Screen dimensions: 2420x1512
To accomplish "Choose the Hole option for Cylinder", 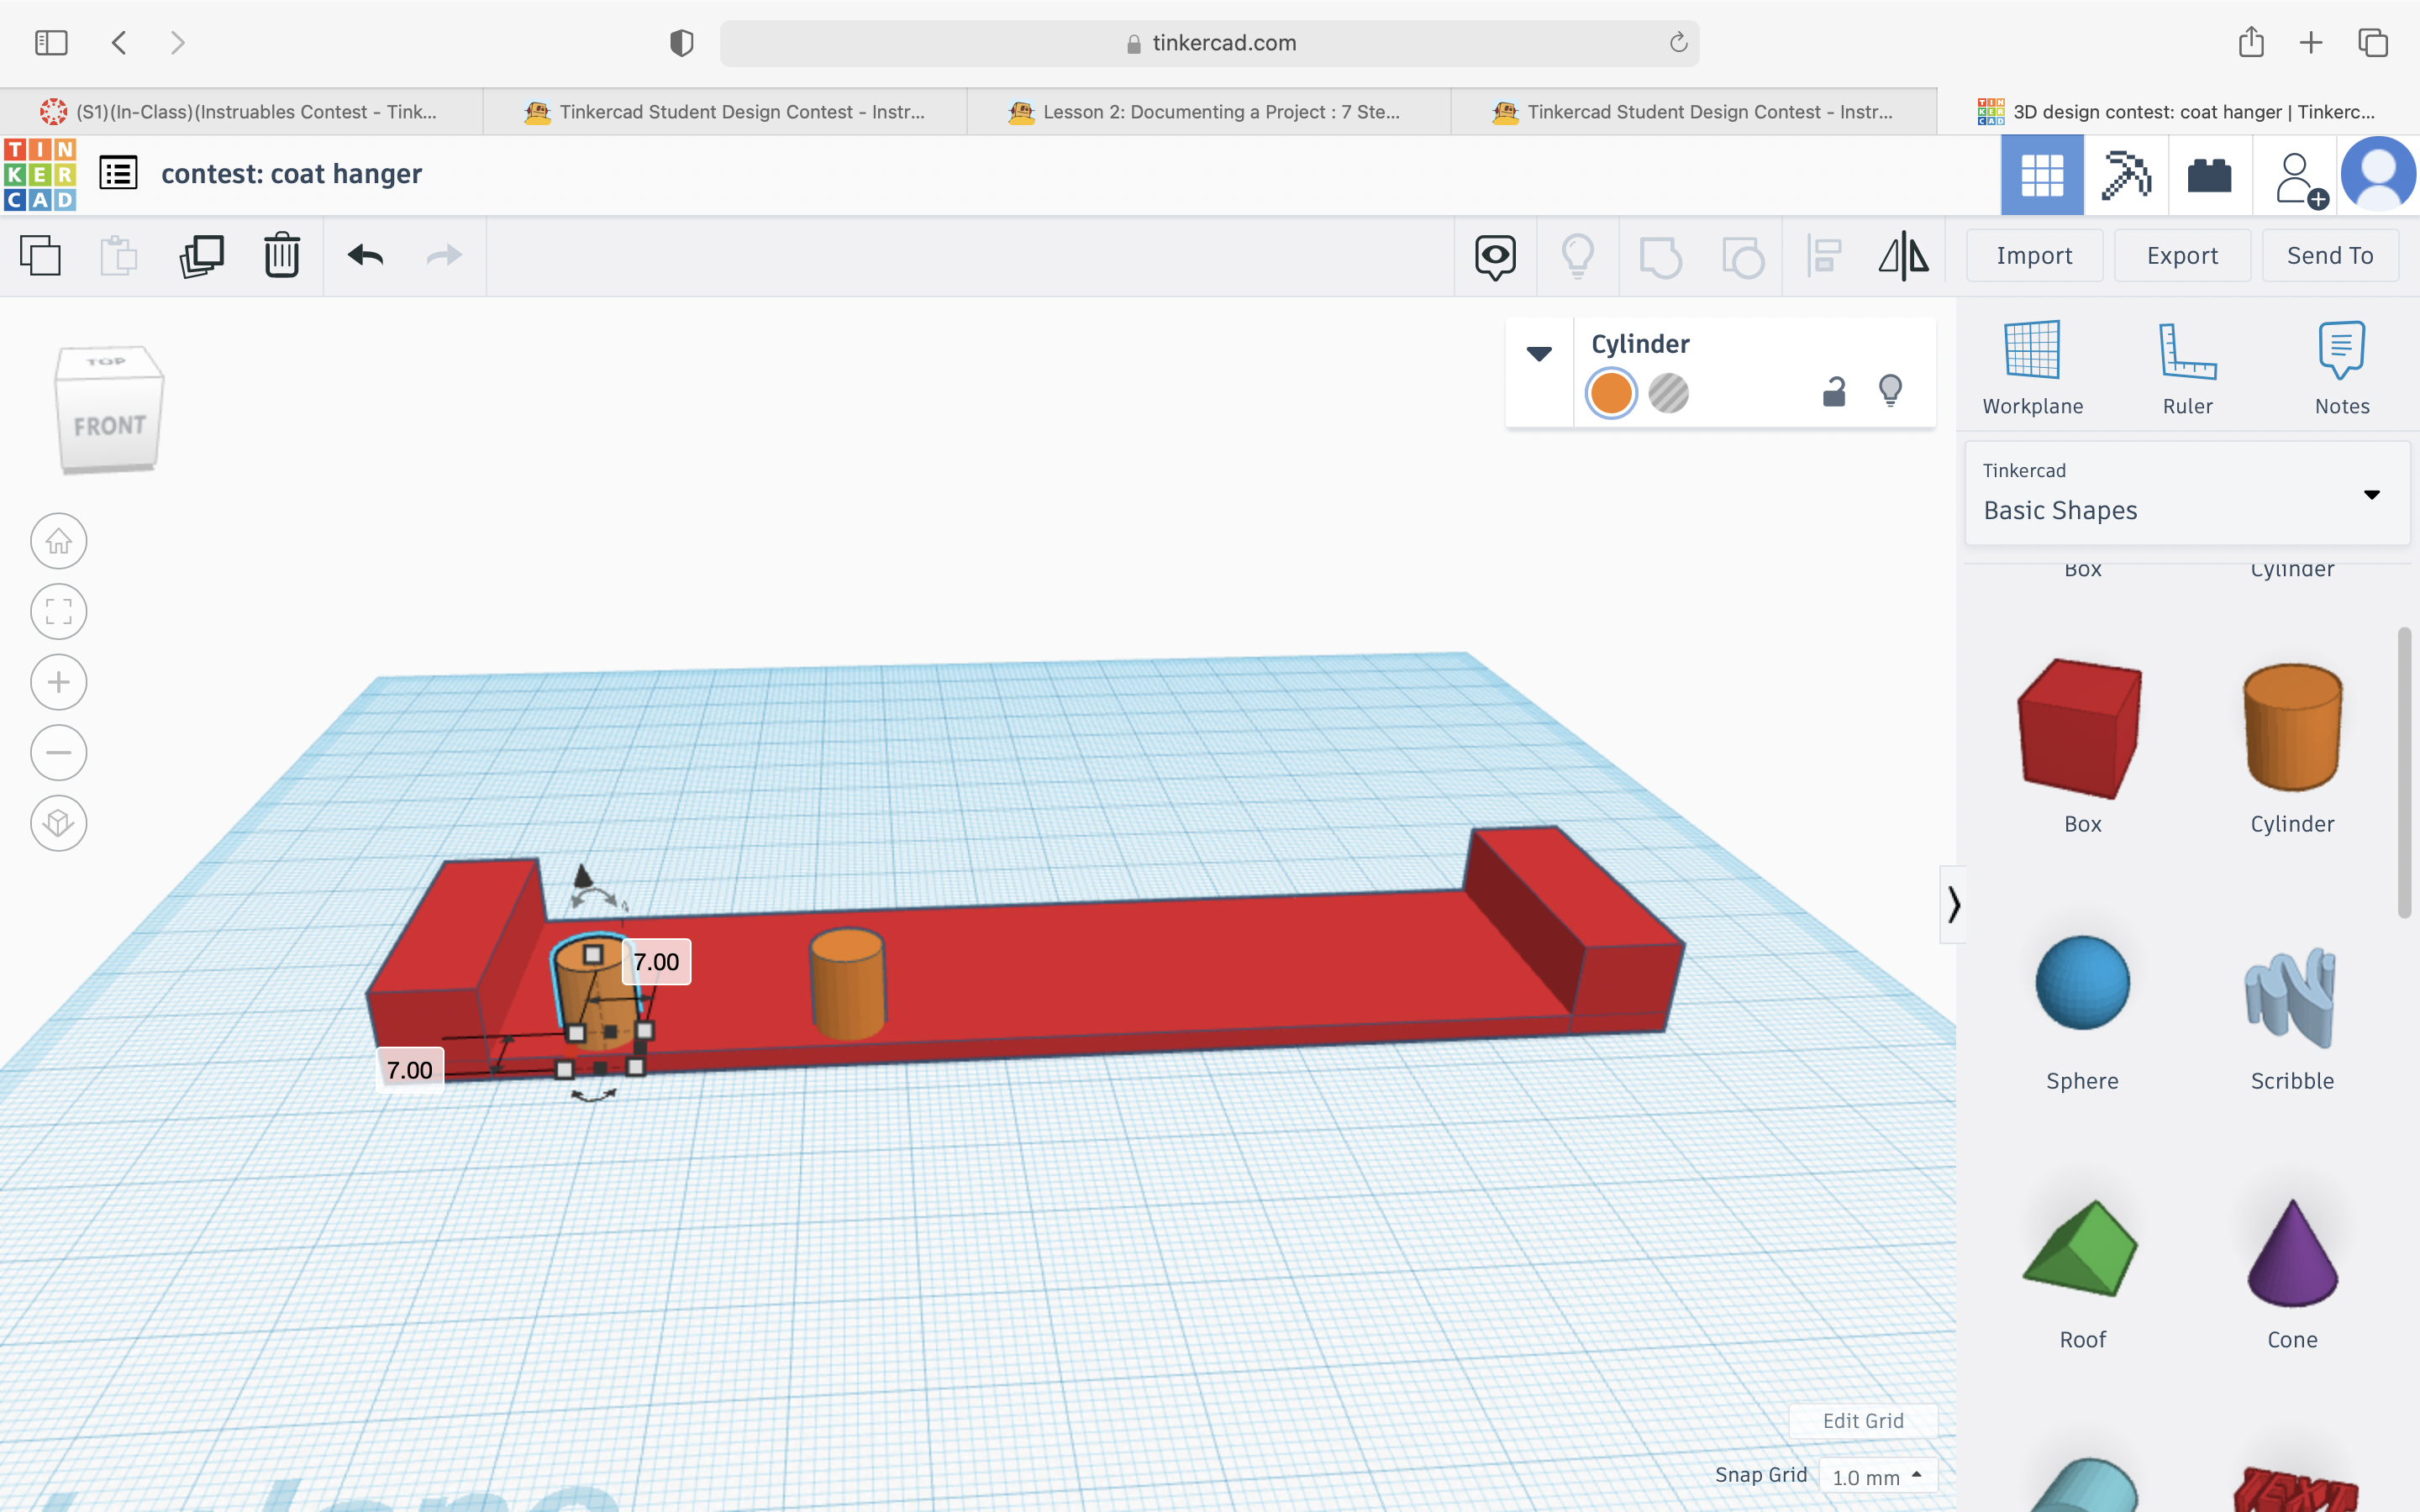I will tap(1668, 393).
